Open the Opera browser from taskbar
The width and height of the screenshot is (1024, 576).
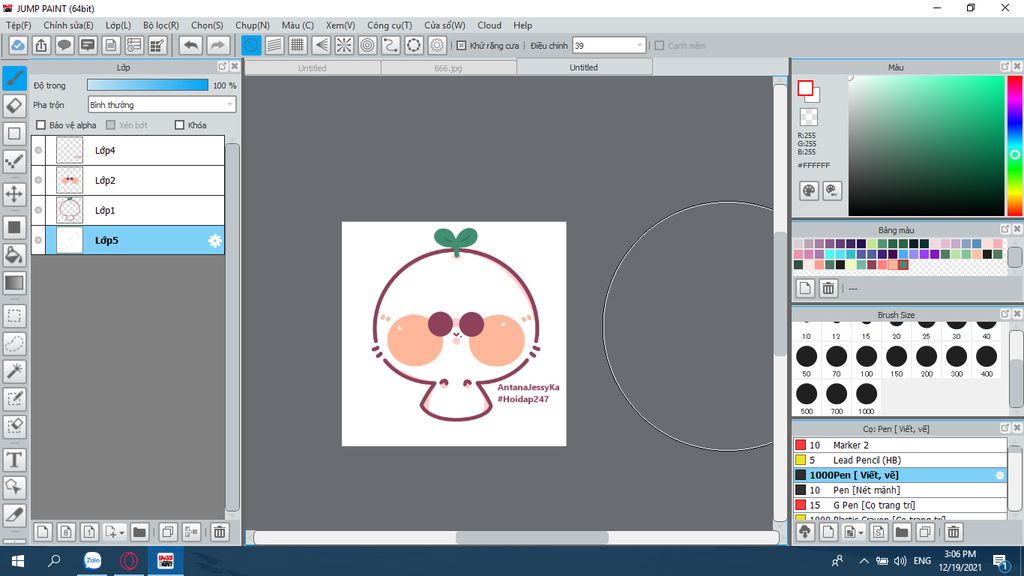[x=129, y=561]
